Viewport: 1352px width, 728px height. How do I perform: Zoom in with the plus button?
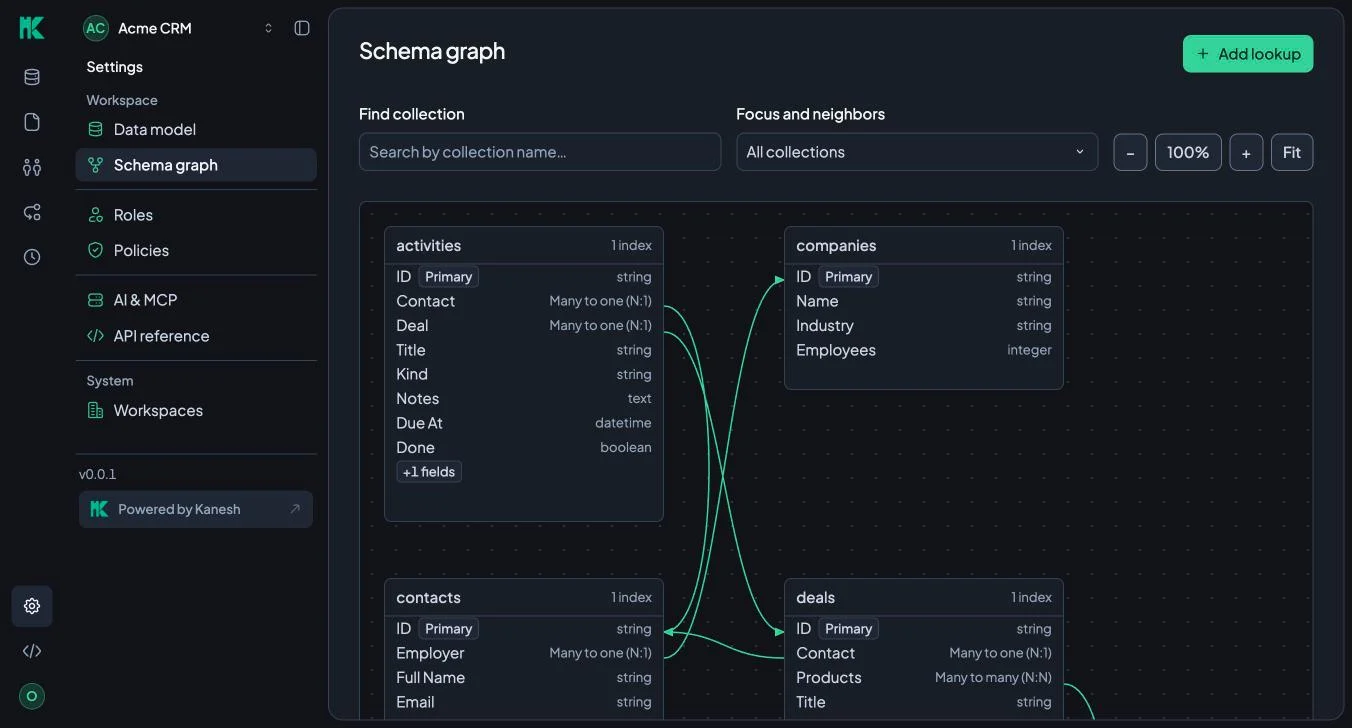[x=1246, y=152]
